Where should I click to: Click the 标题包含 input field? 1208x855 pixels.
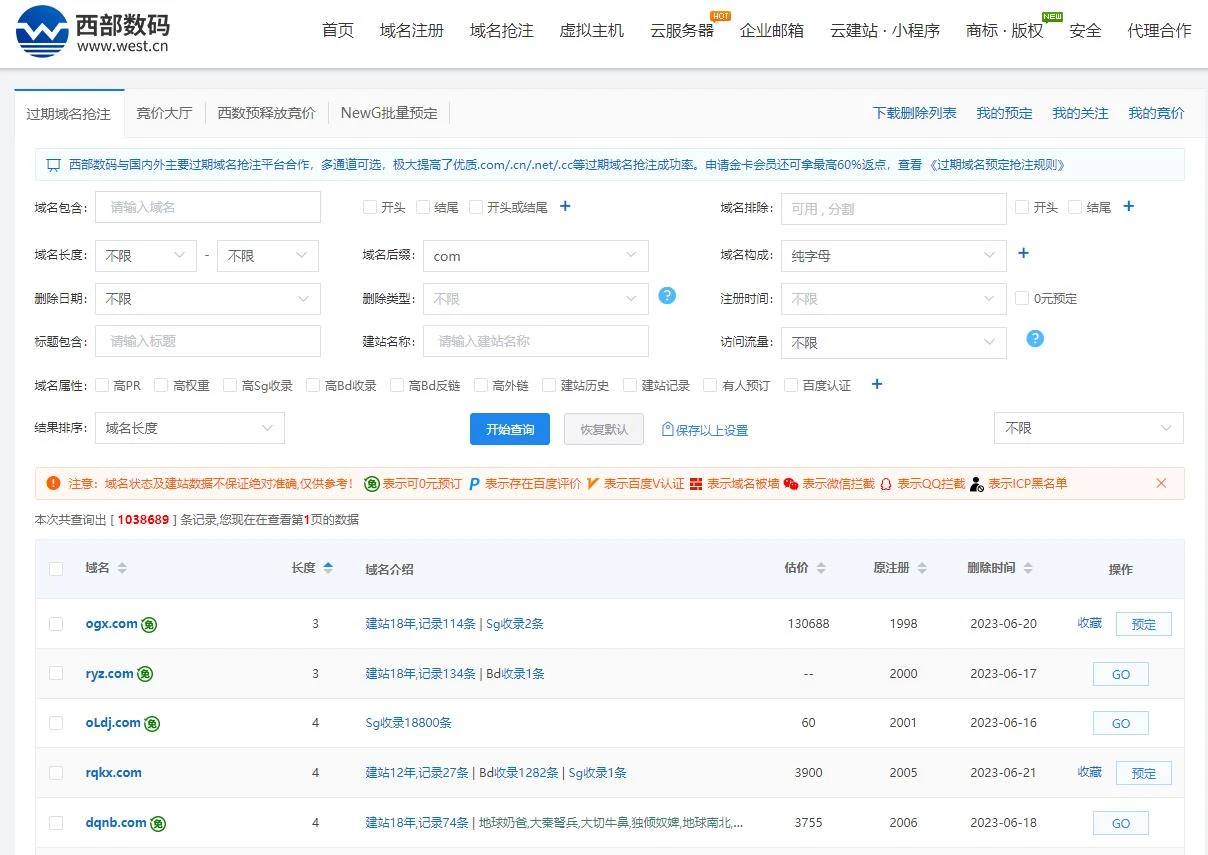click(208, 341)
